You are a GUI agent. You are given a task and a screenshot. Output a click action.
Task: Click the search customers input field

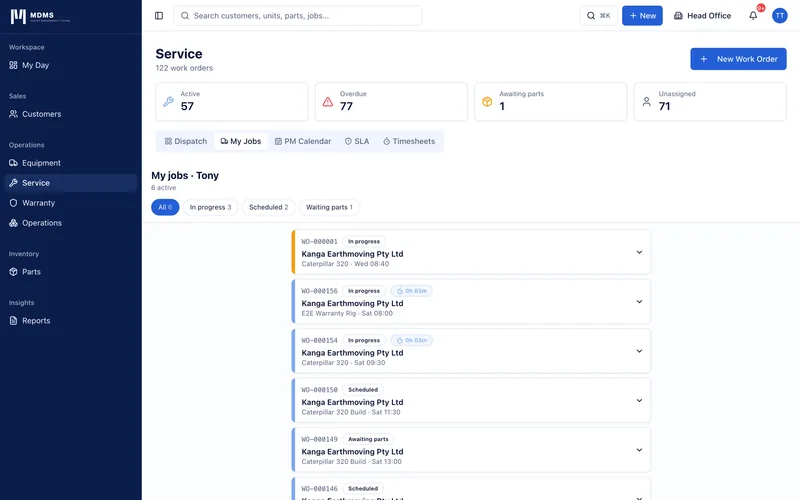pos(297,16)
